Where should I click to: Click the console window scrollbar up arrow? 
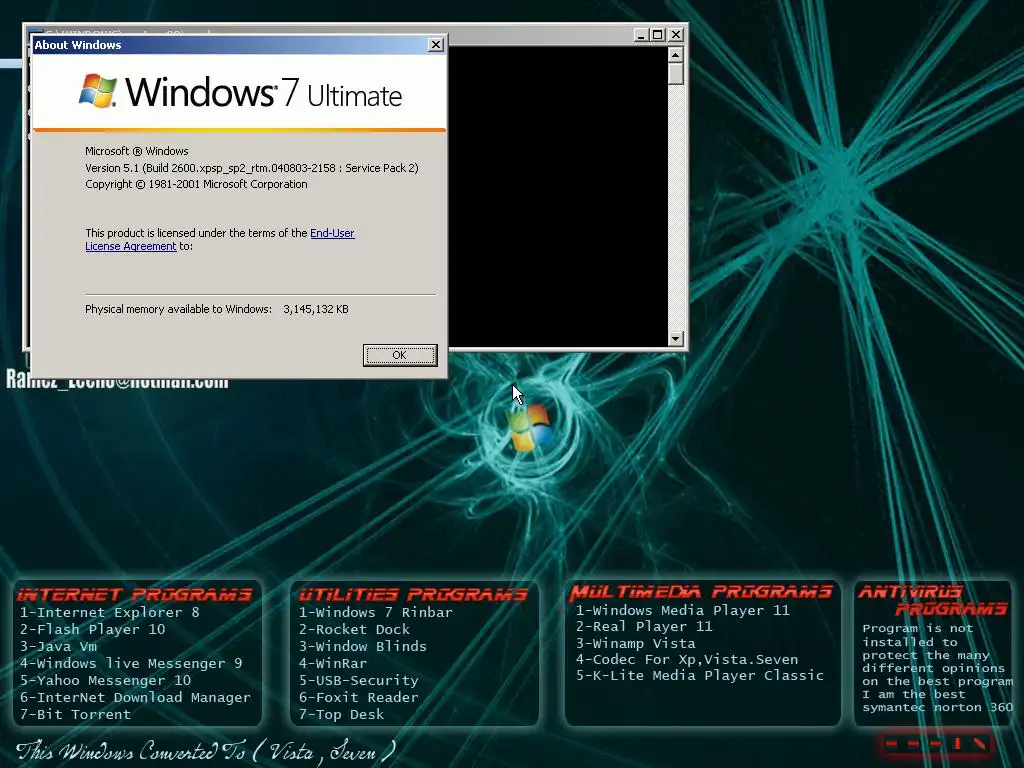click(x=676, y=54)
